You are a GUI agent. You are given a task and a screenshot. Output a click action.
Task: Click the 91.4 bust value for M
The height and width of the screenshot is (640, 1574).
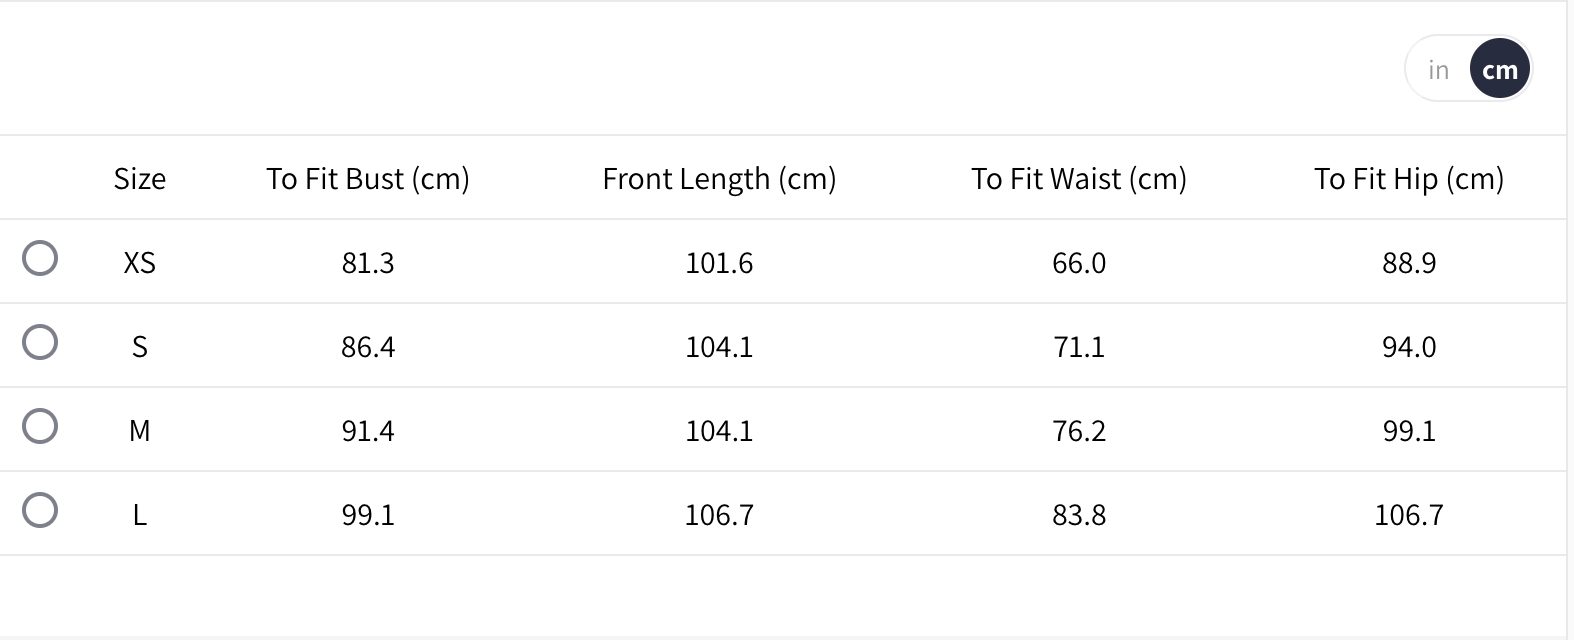pos(368,431)
